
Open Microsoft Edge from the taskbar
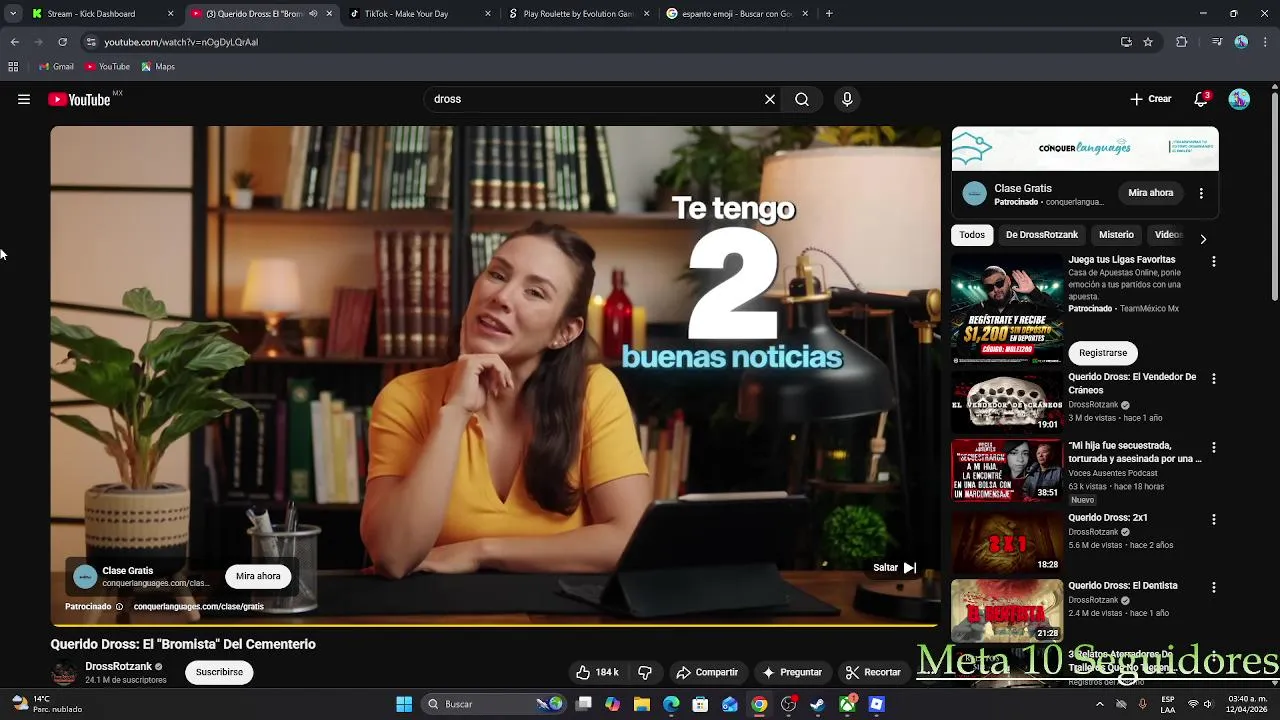671,704
